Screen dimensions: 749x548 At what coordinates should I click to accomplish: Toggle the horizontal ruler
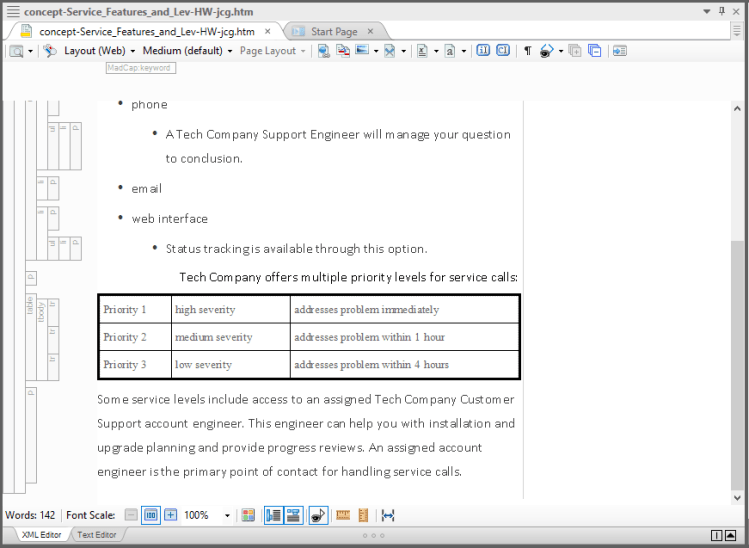343,515
